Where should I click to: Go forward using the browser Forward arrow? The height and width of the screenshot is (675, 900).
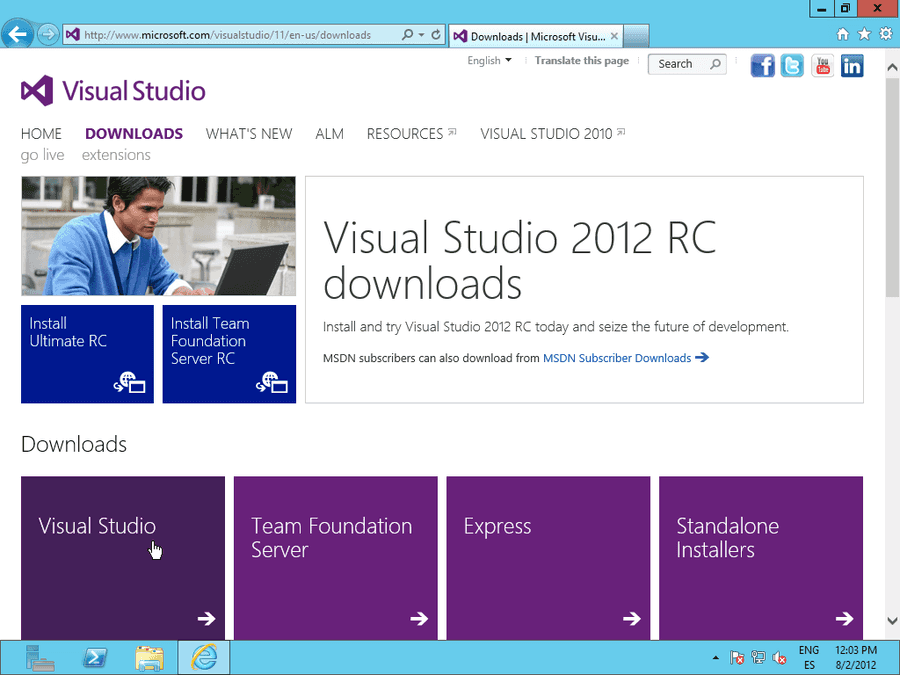[48, 34]
